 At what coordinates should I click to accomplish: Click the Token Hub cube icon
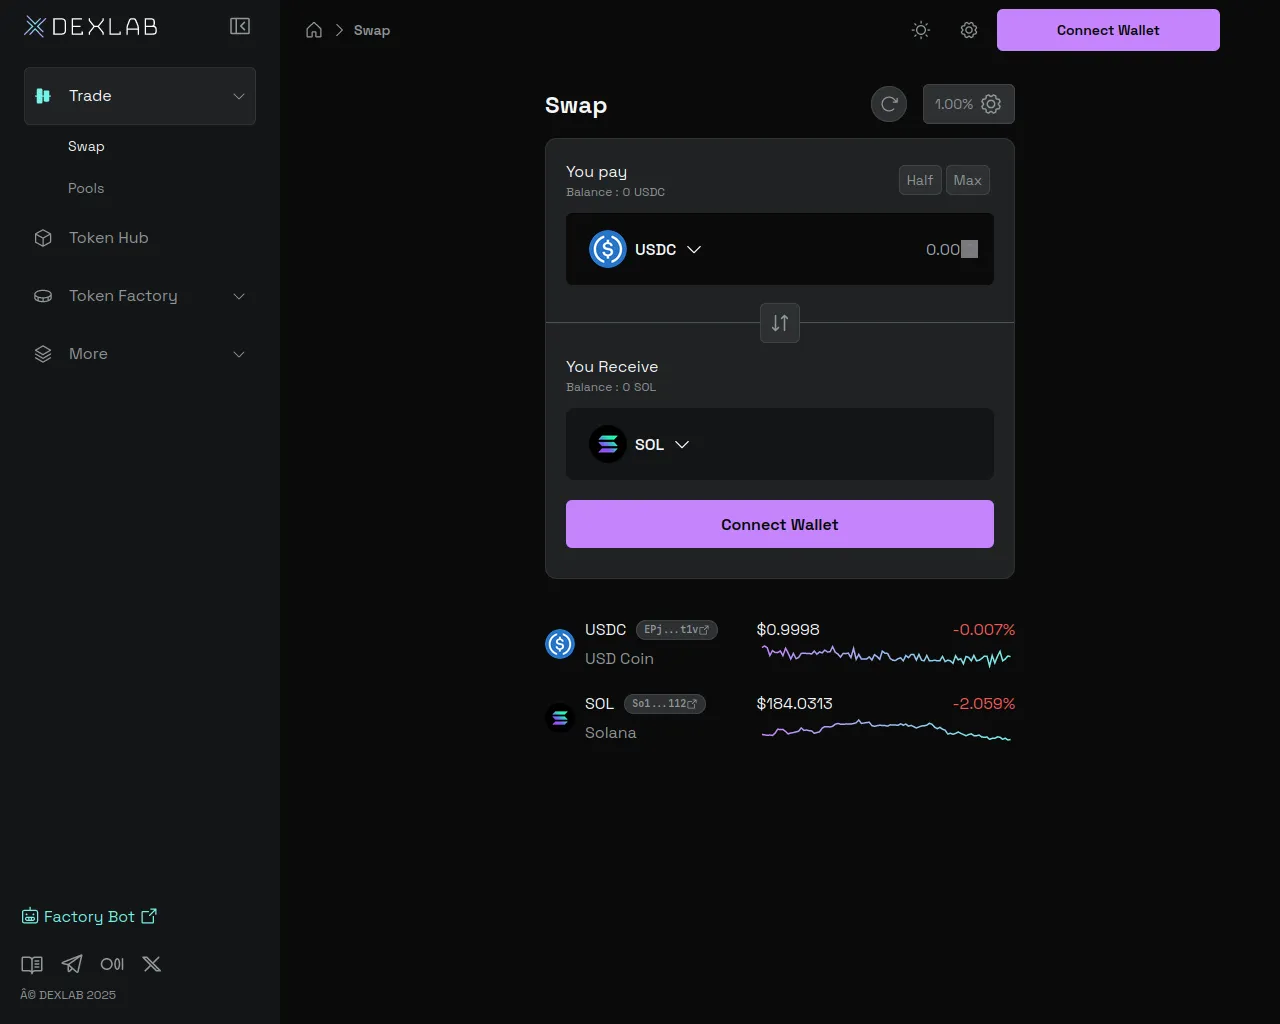click(x=43, y=238)
